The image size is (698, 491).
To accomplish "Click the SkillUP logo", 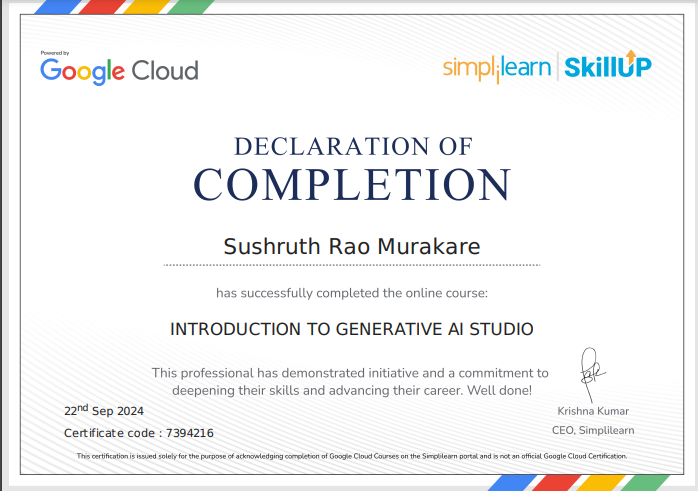I will point(607,67).
